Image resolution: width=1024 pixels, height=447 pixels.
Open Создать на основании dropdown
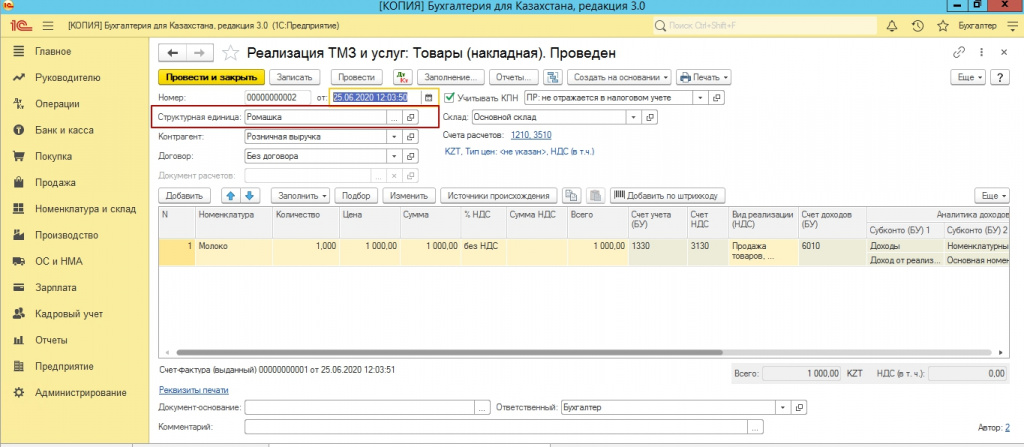620,77
